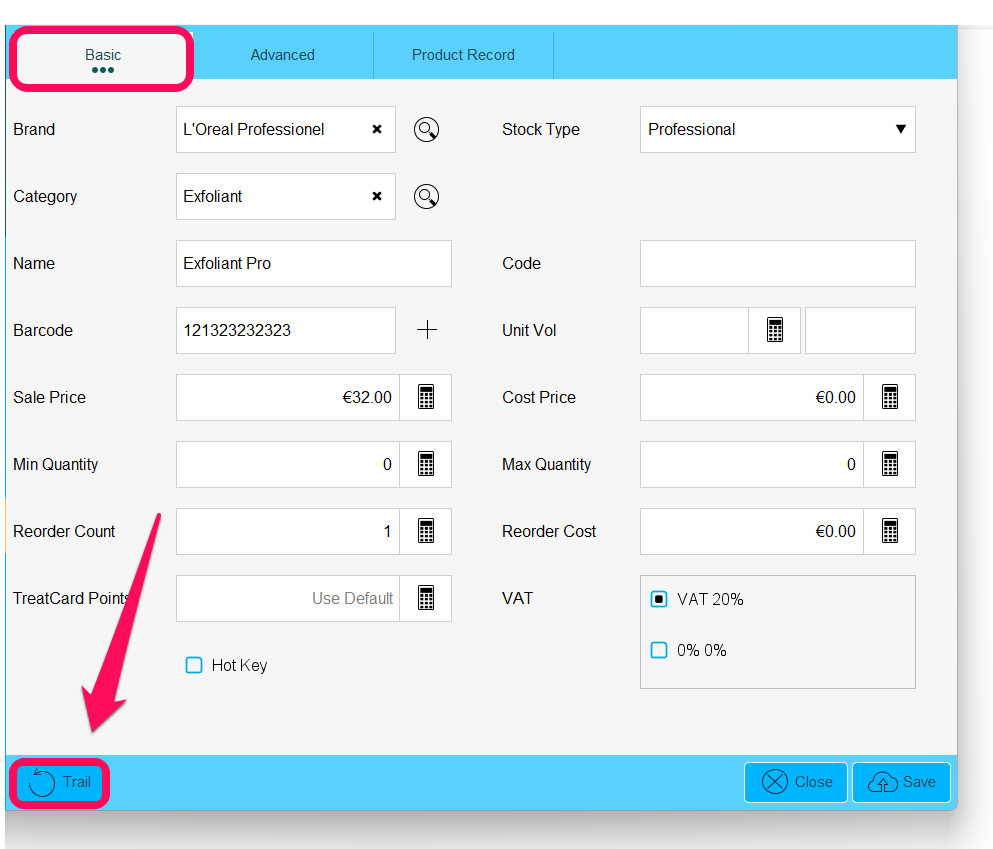The image size is (993, 849).
Task: Select the 0% 0% VAT option
Action: (x=659, y=650)
